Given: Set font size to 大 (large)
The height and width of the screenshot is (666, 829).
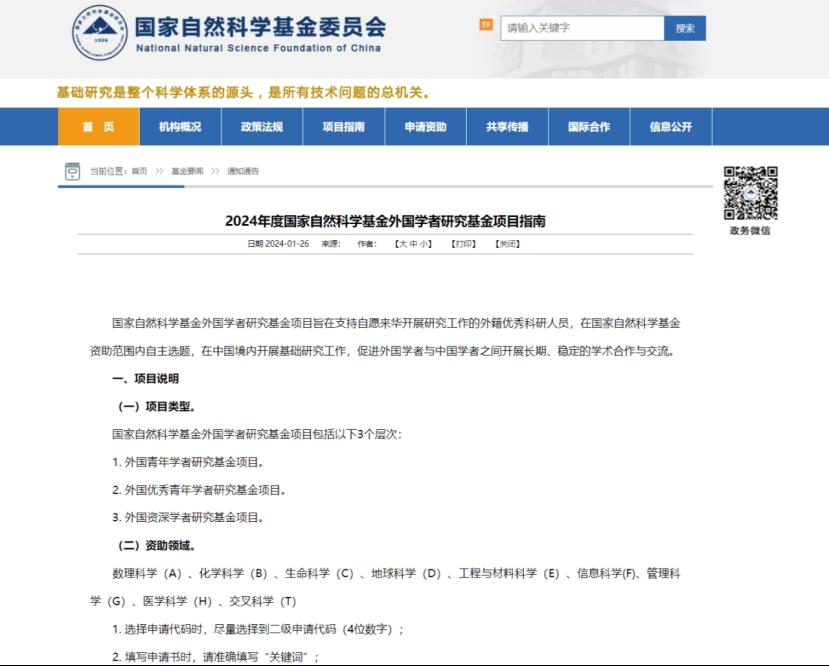Looking at the screenshot, I should pos(402,244).
